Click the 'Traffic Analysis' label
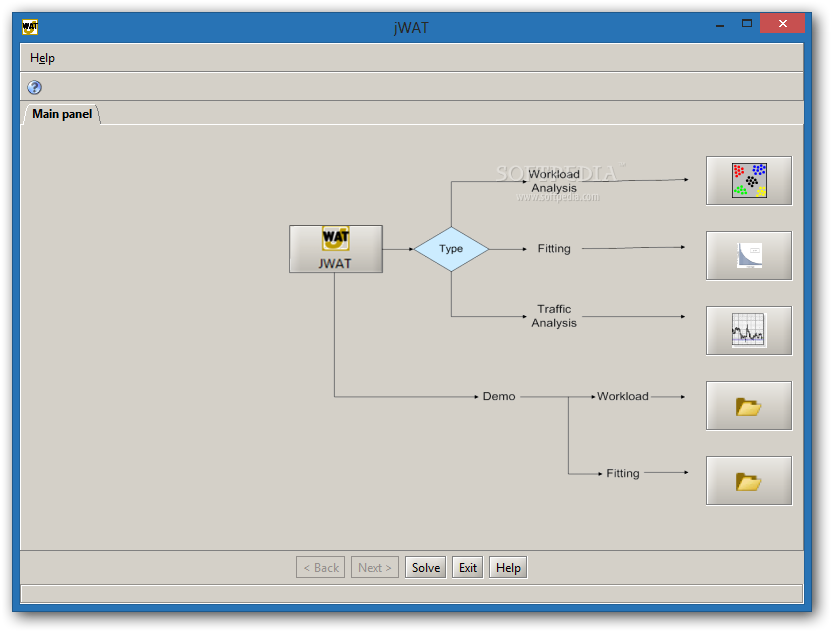Screen dimensions: 832x632 554,316
